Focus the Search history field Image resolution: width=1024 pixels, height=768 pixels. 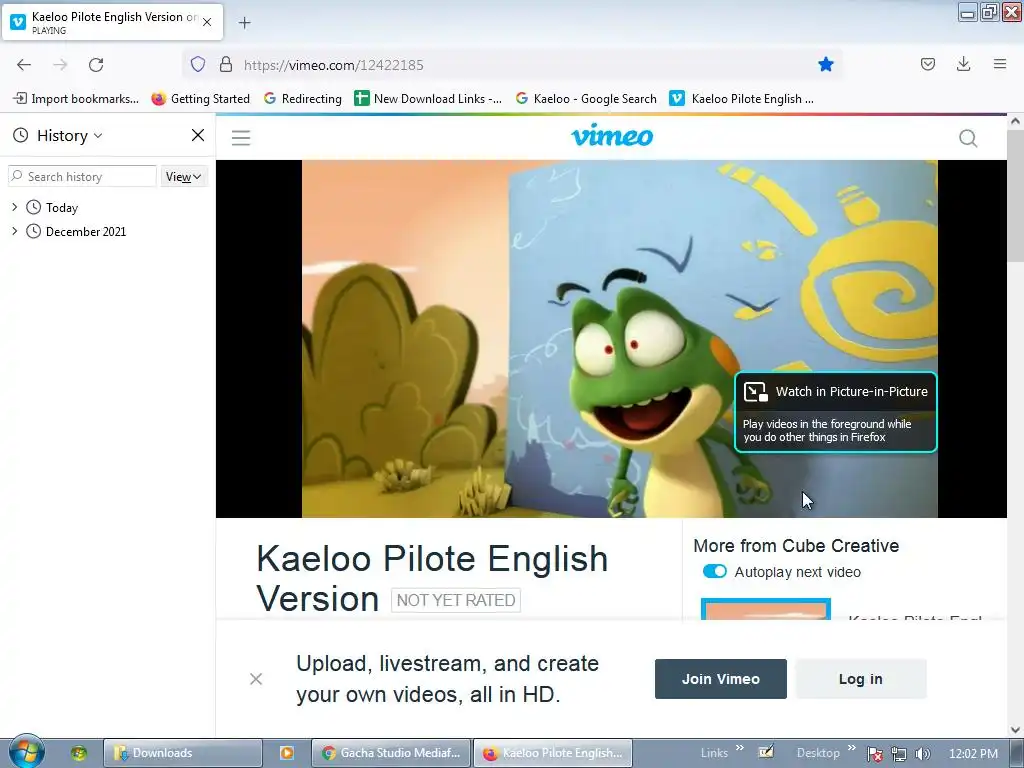pos(82,176)
